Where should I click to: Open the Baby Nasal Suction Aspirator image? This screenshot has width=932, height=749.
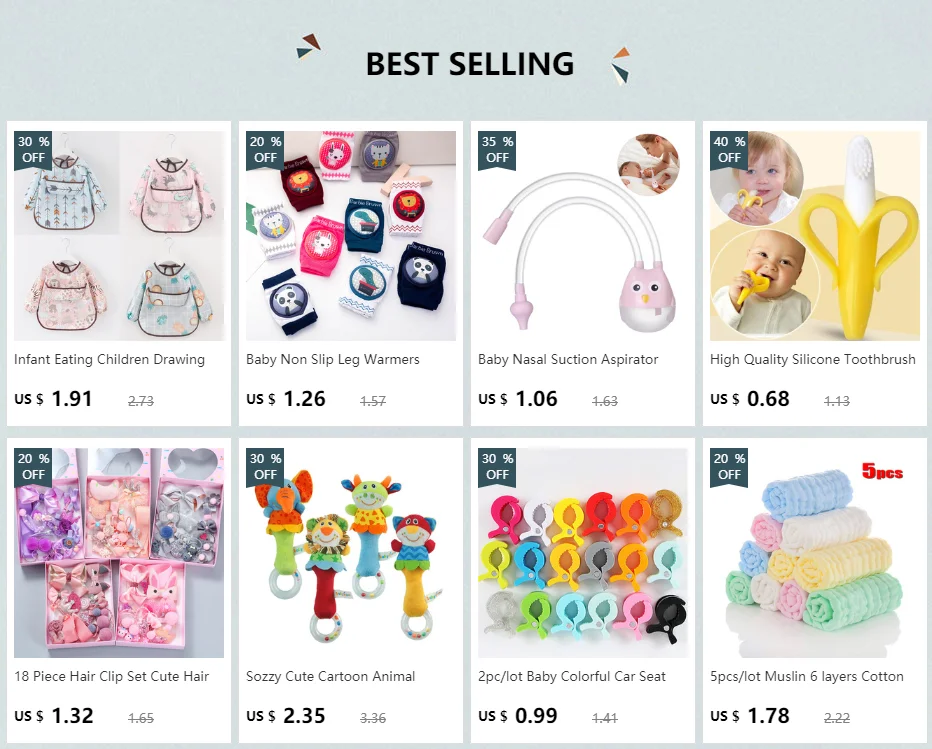[582, 236]
